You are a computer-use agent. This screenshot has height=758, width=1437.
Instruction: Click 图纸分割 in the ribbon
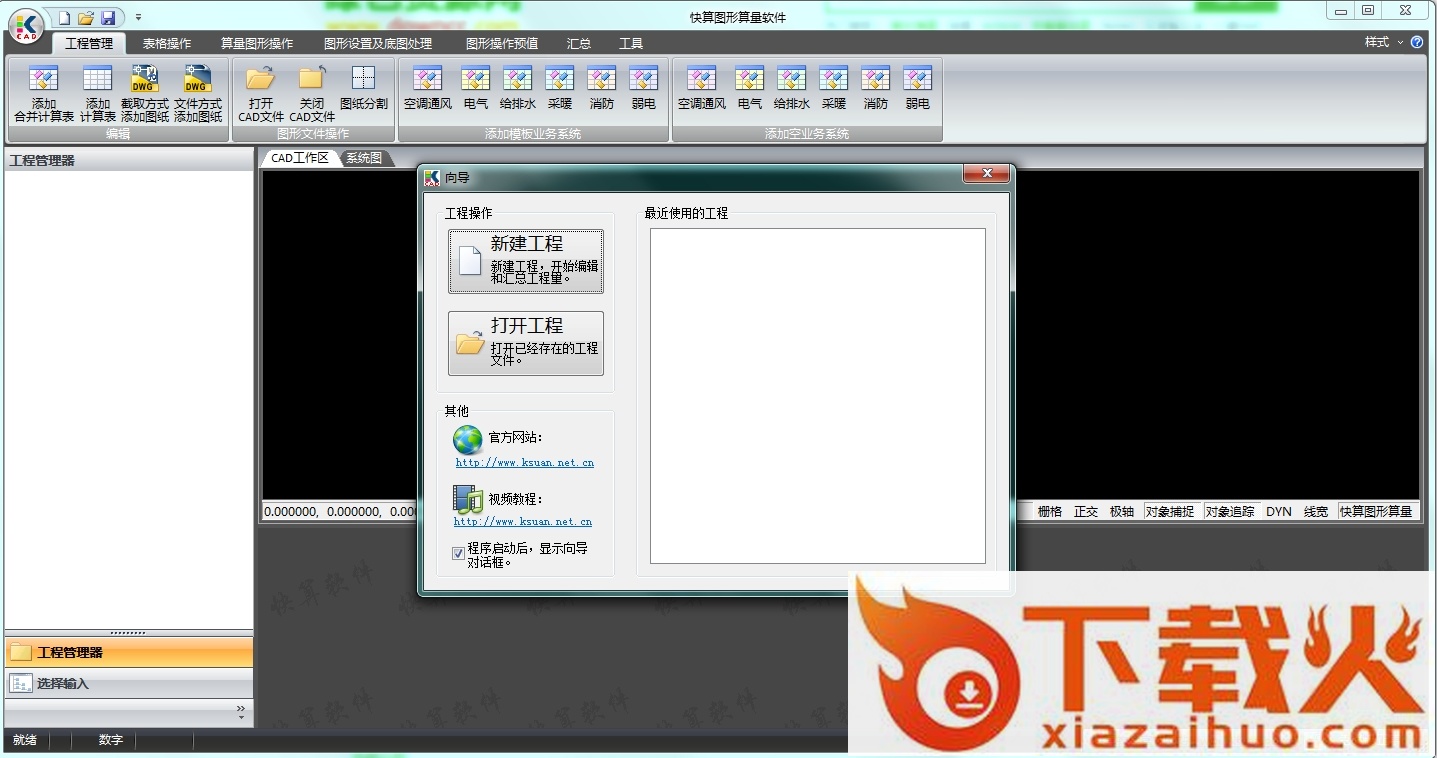[x=364, y=89]
